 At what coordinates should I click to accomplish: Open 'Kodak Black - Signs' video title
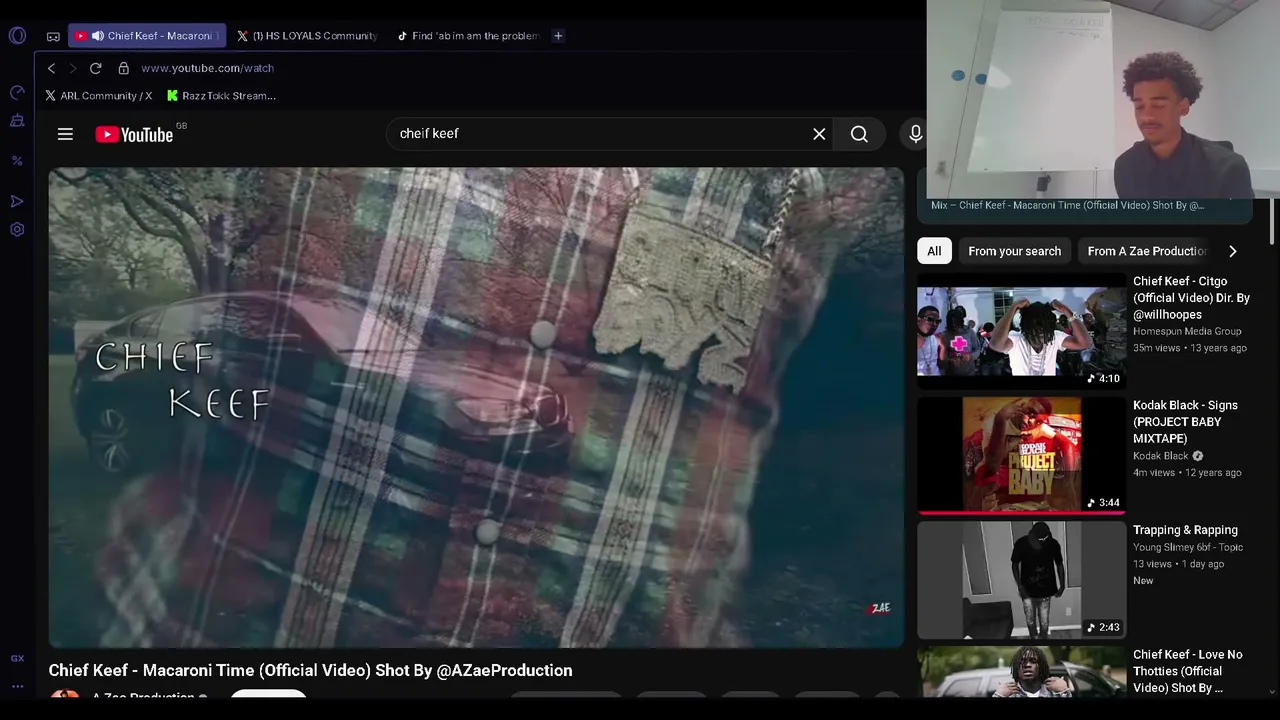pyautogui.click(x=1185, y=422)
